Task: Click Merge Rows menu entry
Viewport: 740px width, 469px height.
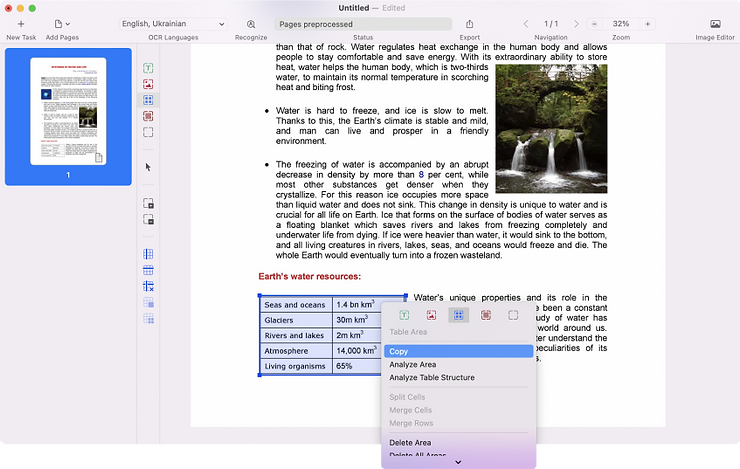Action: pyautogui.click(x=458, y=423)
